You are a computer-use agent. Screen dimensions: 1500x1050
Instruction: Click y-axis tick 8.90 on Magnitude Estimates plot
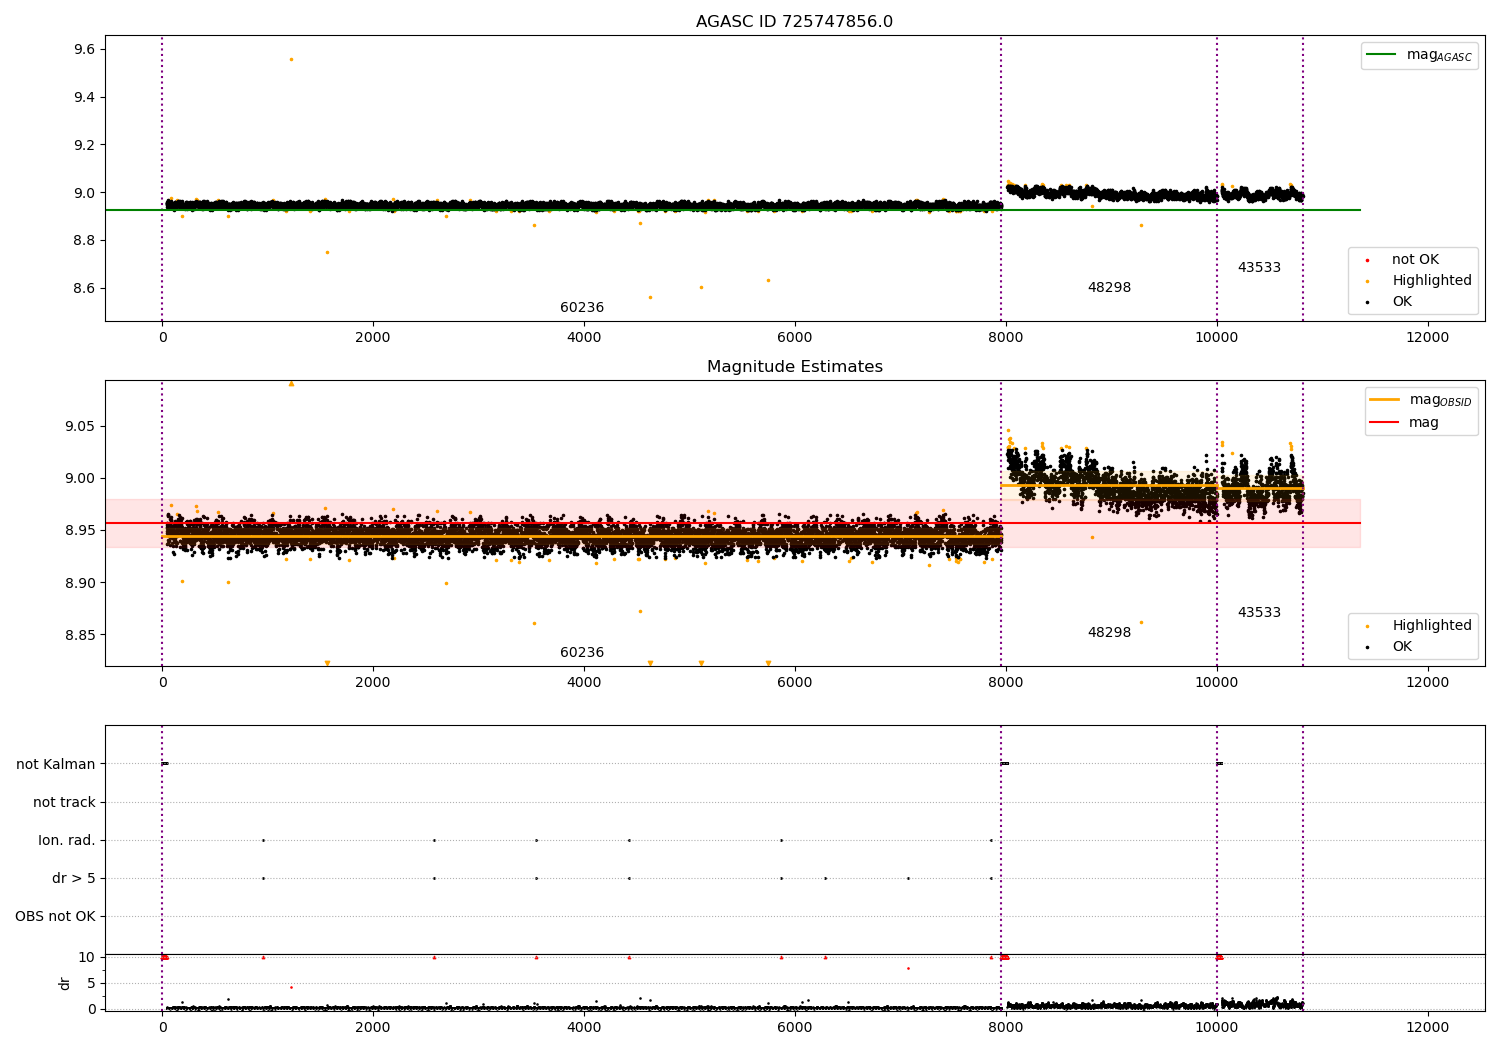(x=81, y=583)
